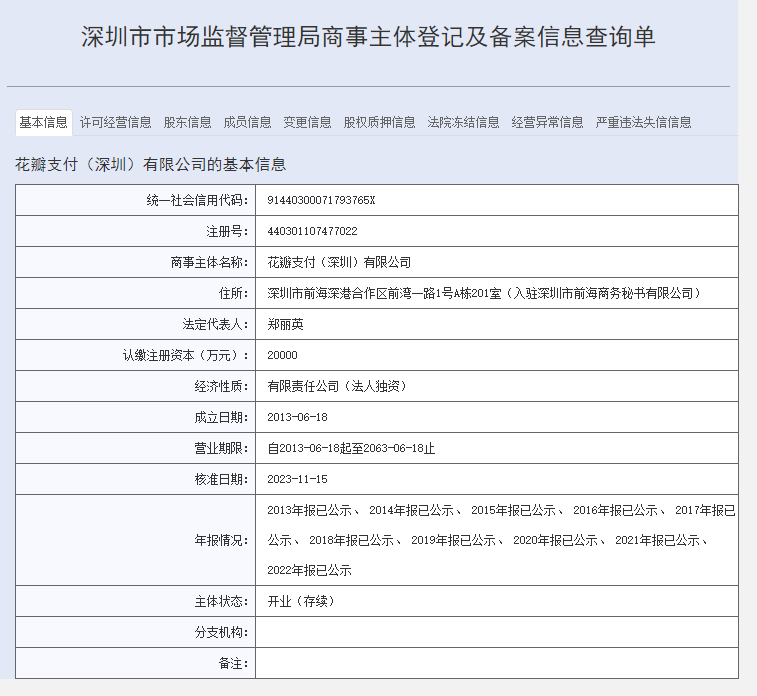This screenshot has height=696, width=757.
Task: Click the label 法定代表人:
Action: coord(215,324)
